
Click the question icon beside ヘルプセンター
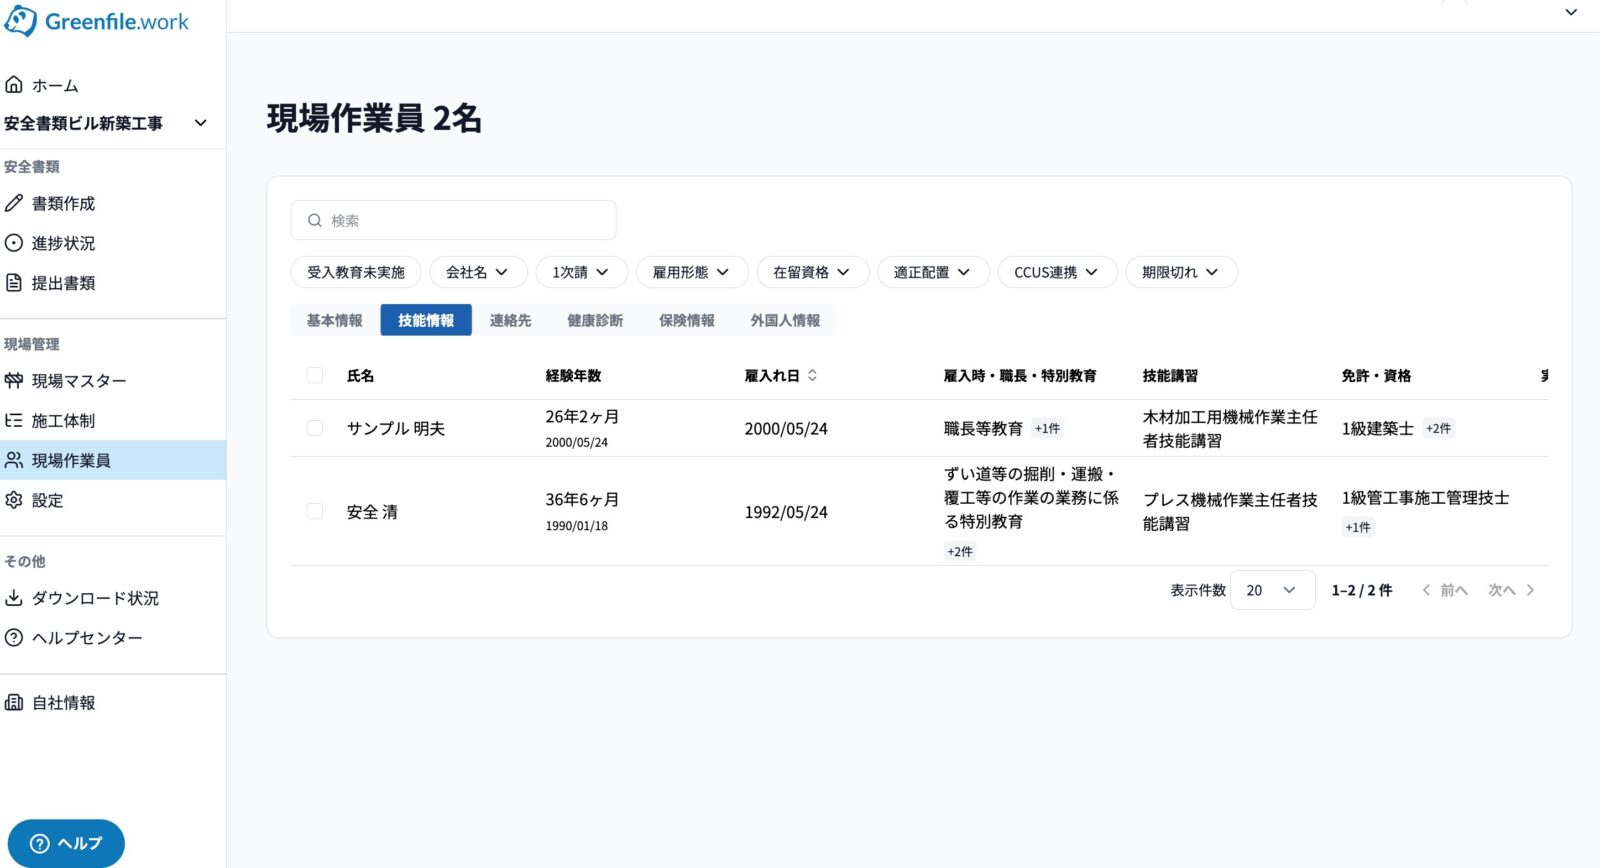coord(14,637)
